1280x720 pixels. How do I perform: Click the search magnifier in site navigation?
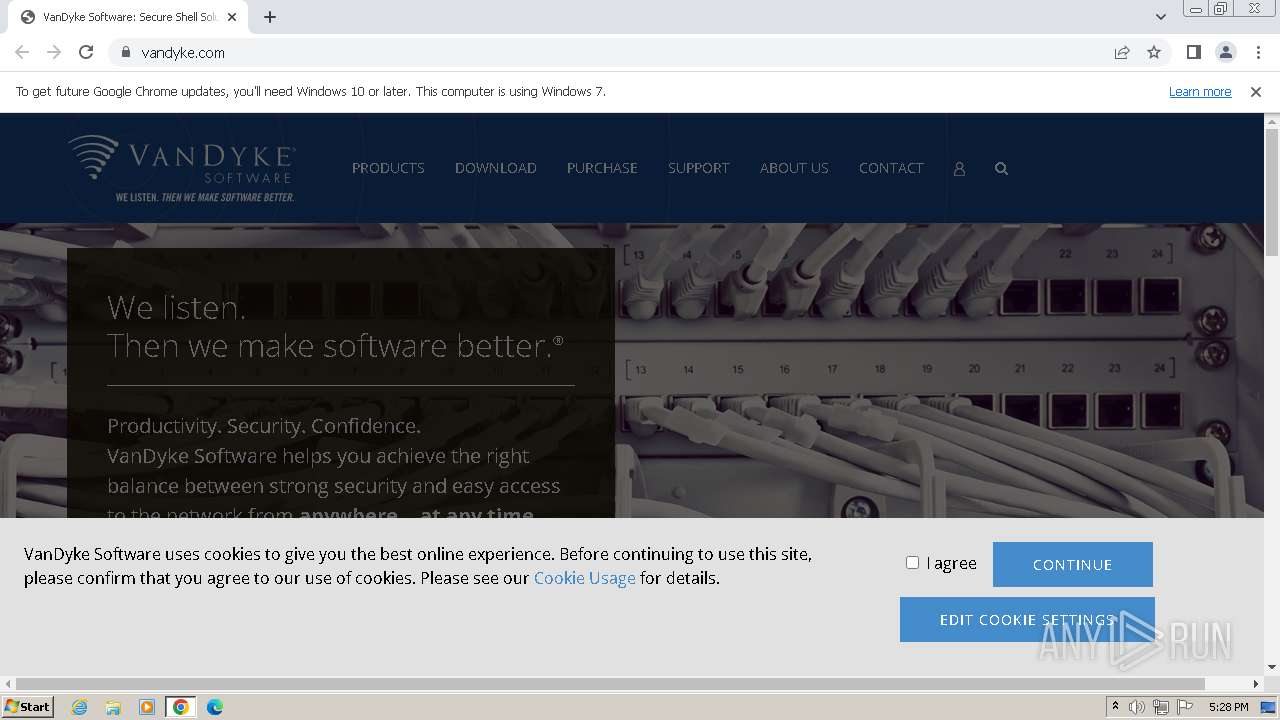1001,169
